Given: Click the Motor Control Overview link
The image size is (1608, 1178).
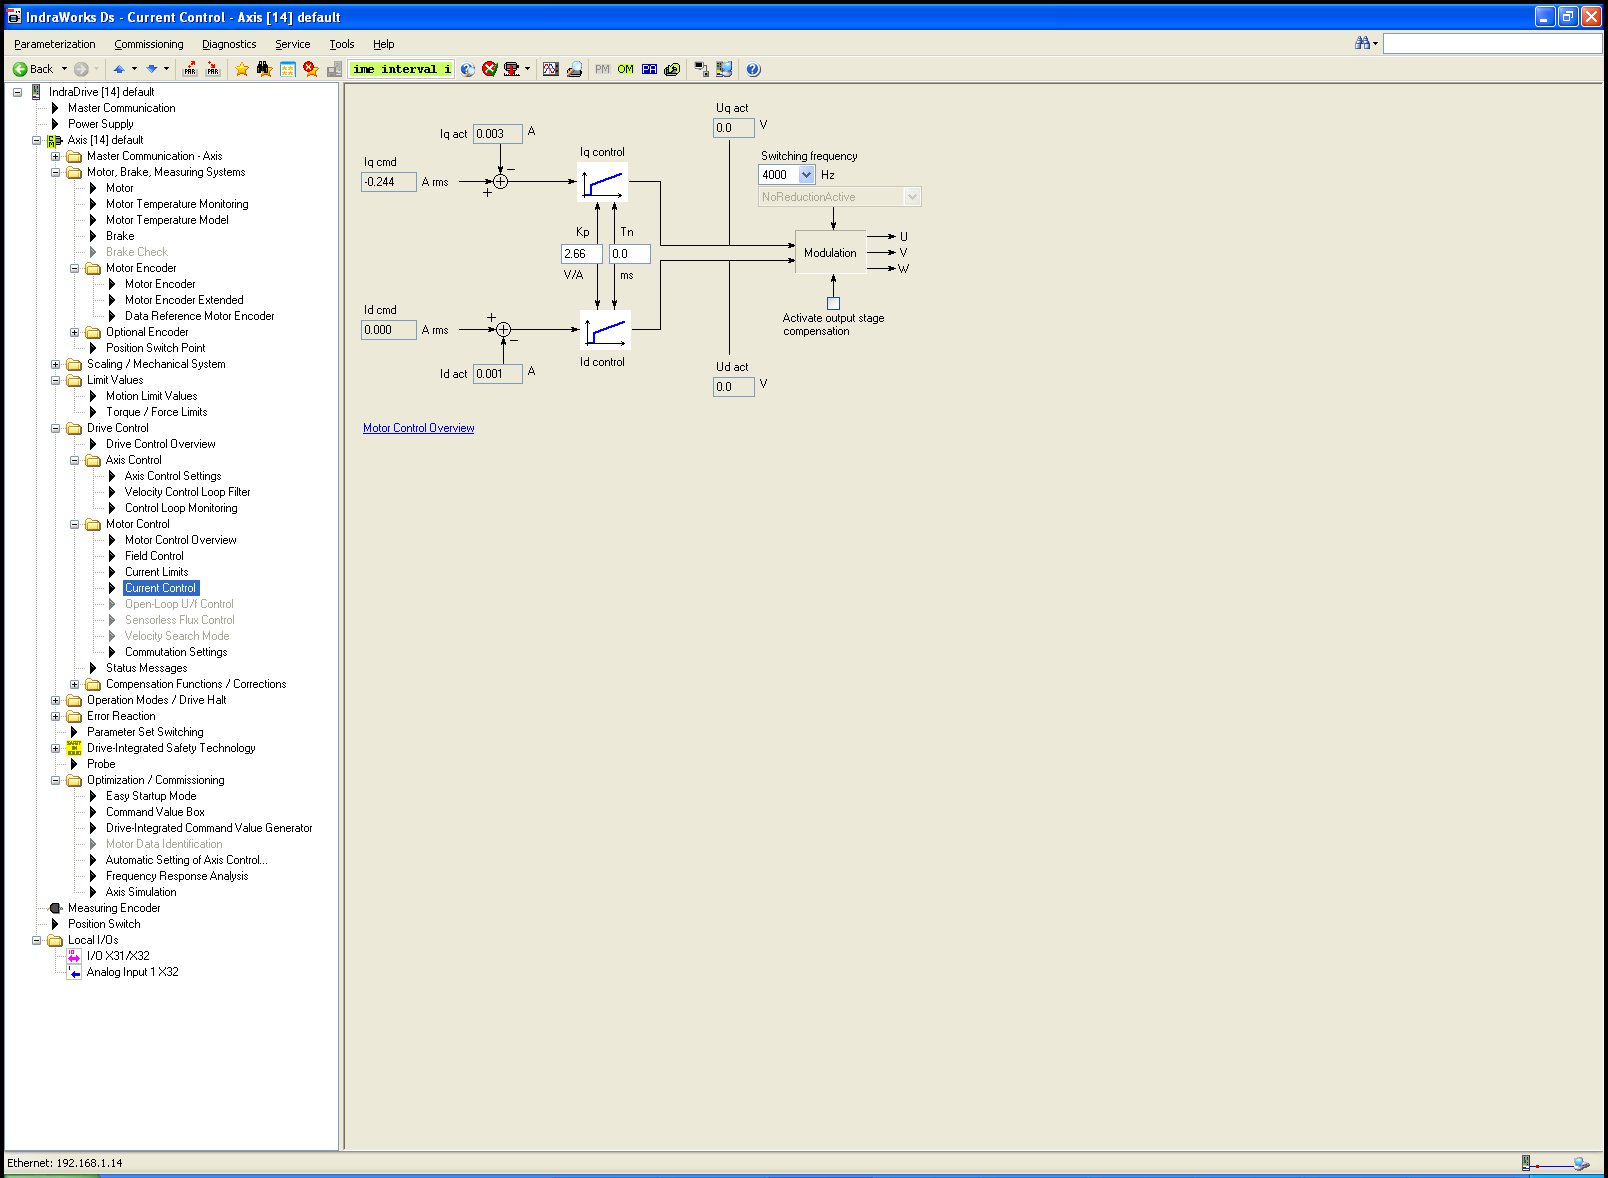Looking at the screenshot, I should click(x=418, y=428).
